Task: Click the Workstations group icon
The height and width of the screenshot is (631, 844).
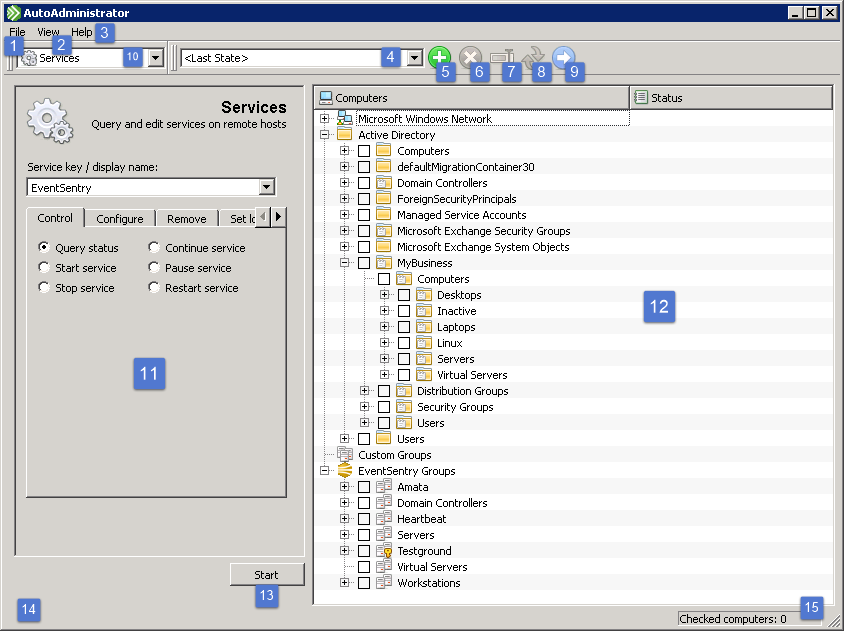Action: click(x=384, y=583)
